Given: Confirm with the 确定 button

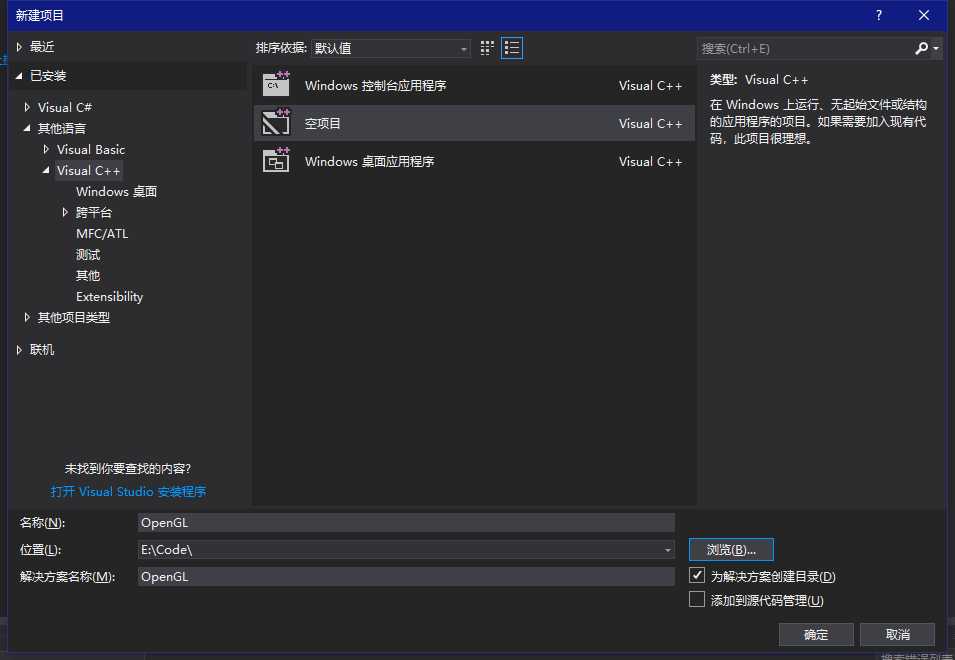Looking at the screenshot, I should (x=816, y=634).
